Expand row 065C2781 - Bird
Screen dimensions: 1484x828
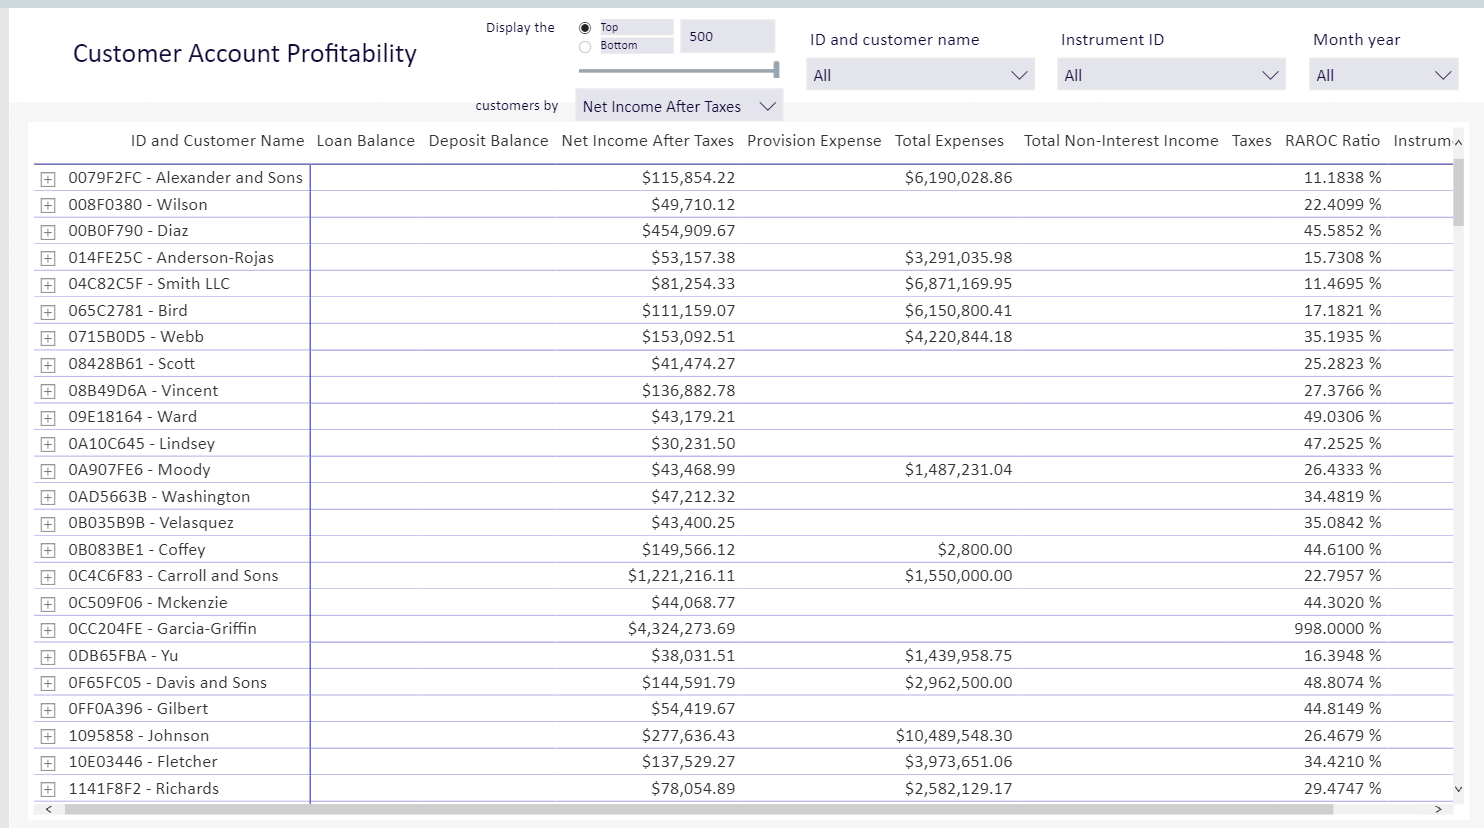point(47,312)
